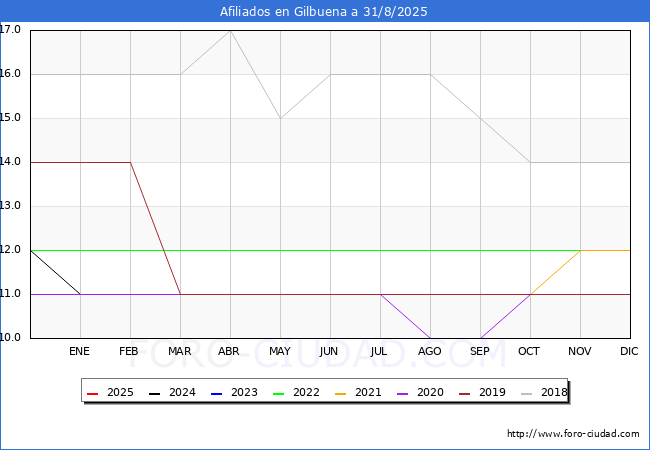The image size is (650, 450).
Task: Click the OCT month axis label
Action: (529, 351)
